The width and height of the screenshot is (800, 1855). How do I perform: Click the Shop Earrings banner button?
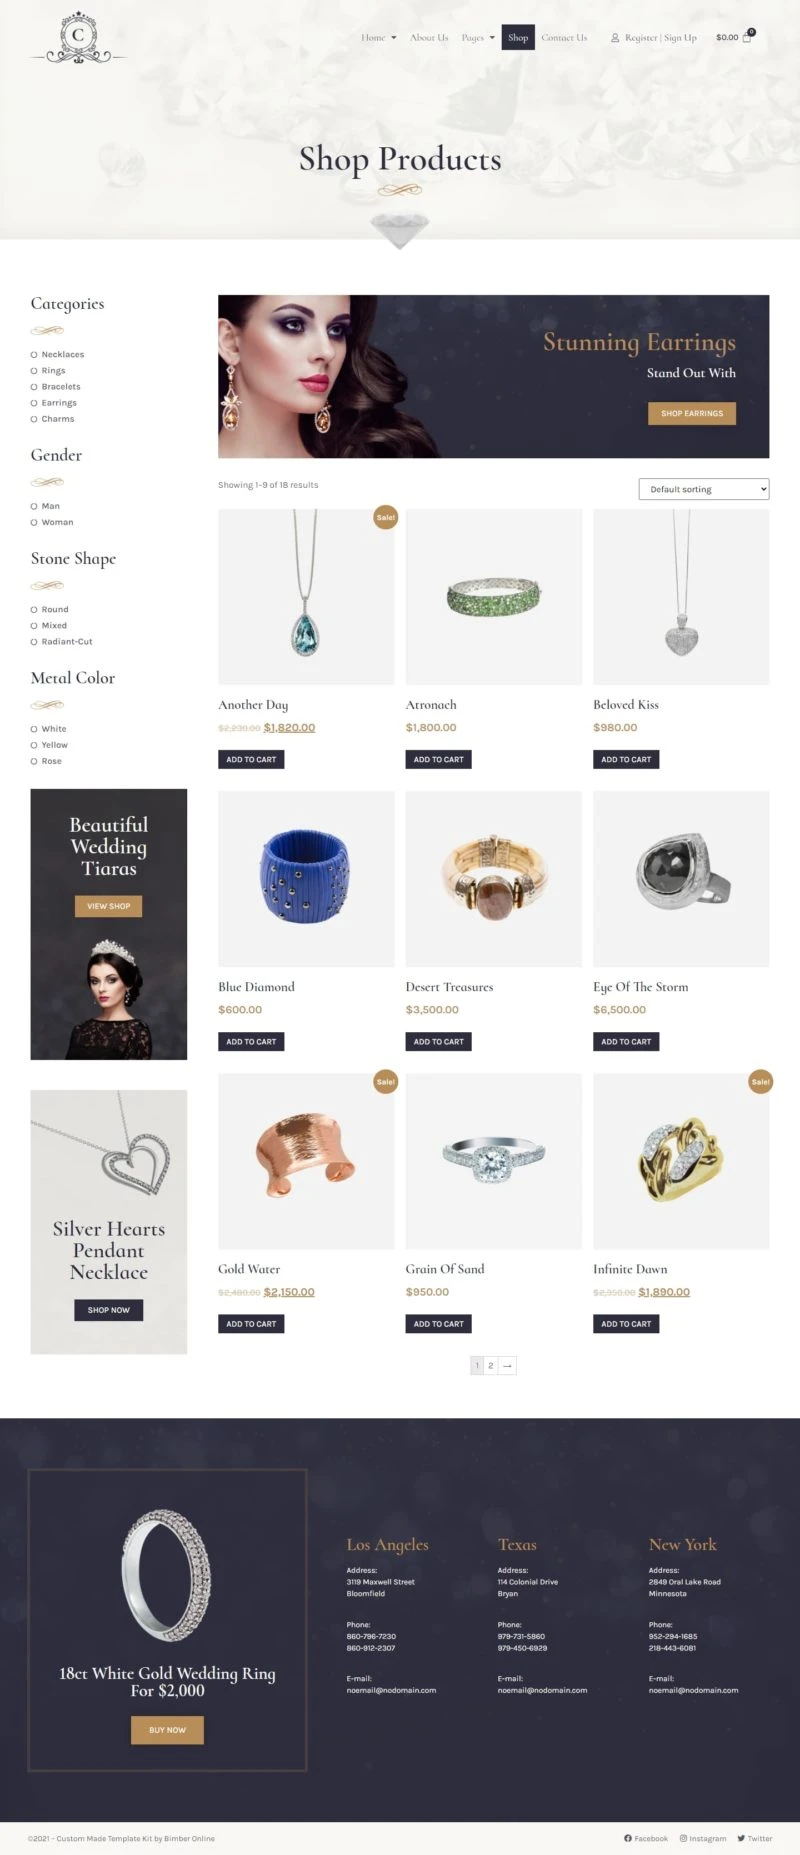pos(692,413)
